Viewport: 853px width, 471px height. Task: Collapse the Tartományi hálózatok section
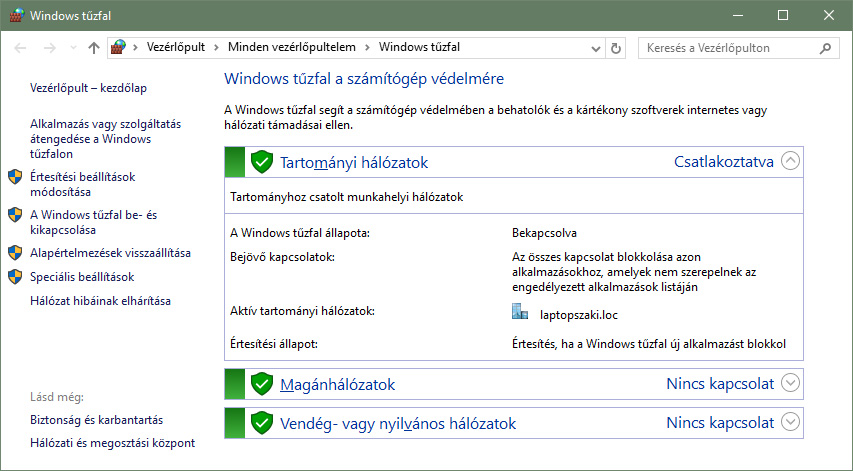[x=791, y=161]
